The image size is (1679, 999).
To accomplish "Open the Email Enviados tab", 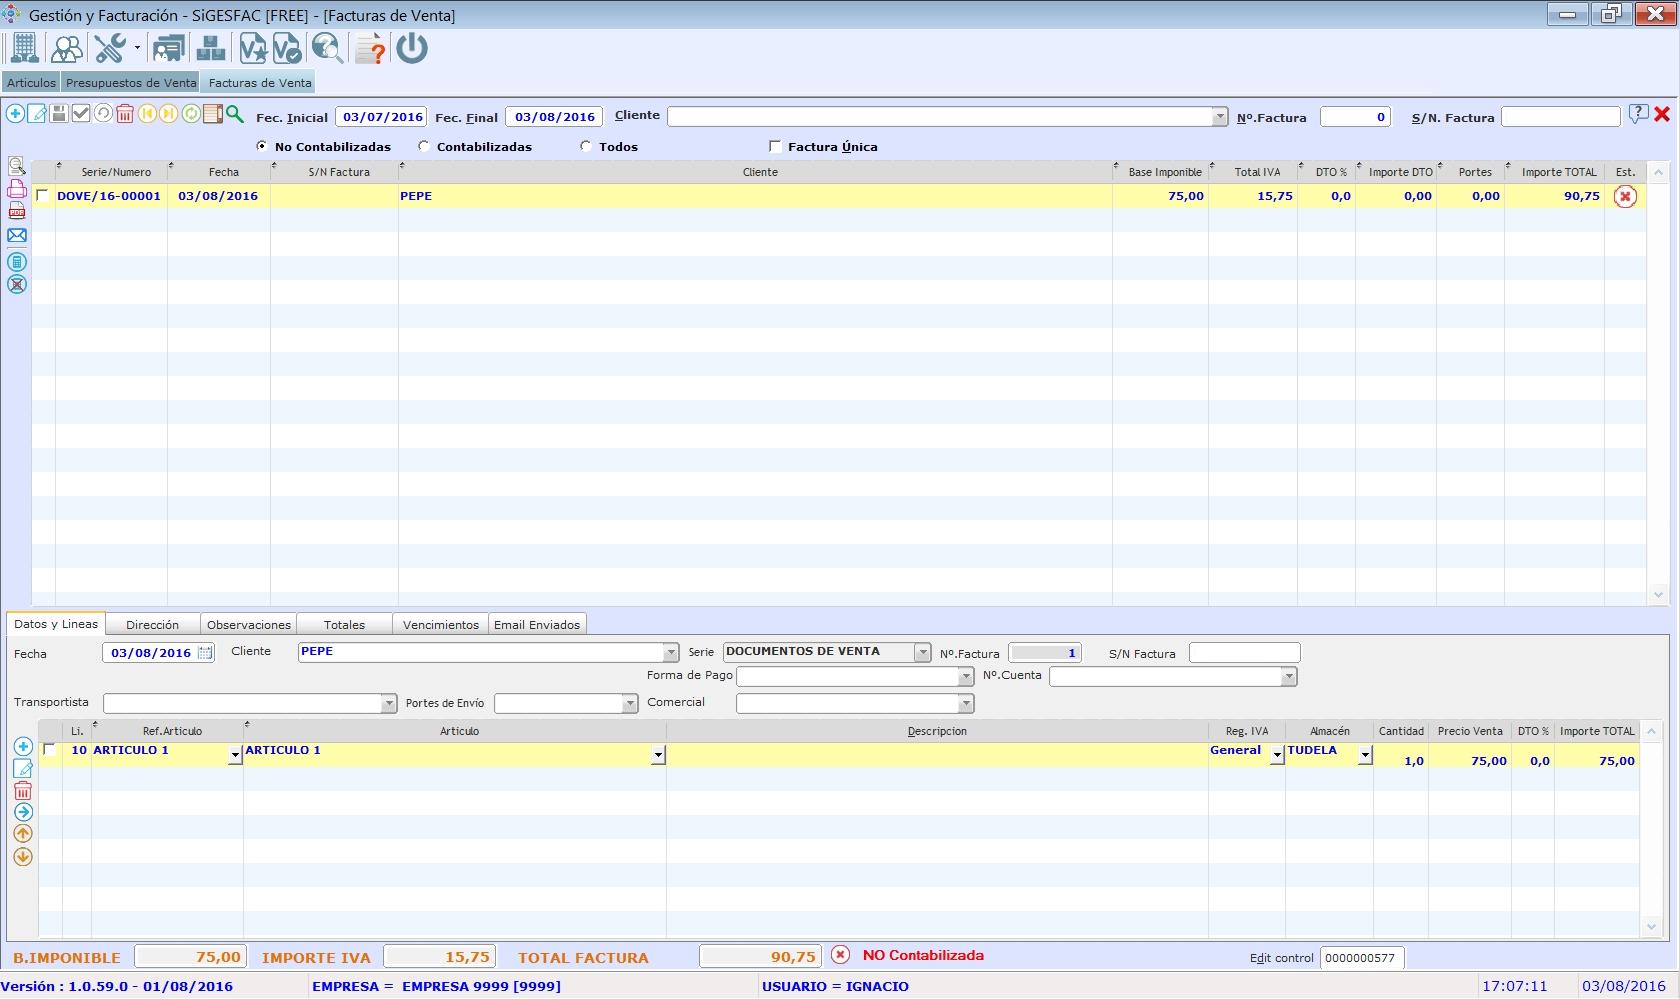I will [x=537, y=624].
